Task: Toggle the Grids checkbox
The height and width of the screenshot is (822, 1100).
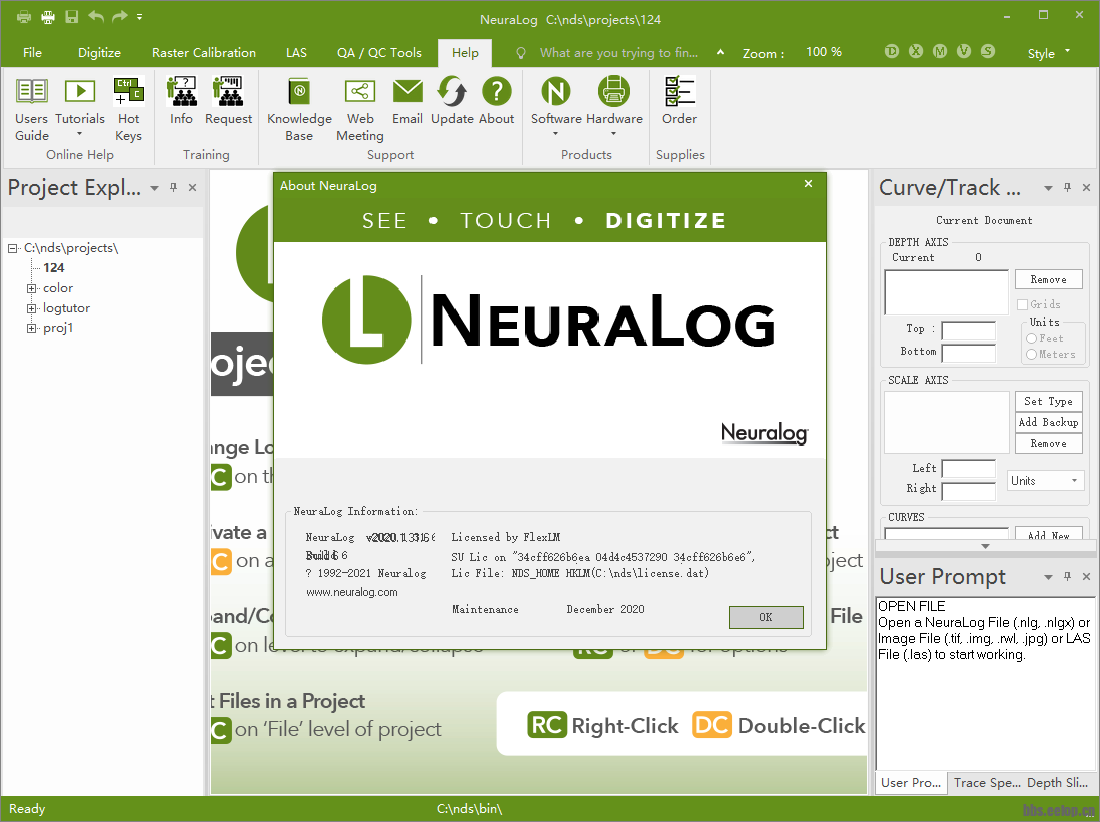Action: [1023, 304]
